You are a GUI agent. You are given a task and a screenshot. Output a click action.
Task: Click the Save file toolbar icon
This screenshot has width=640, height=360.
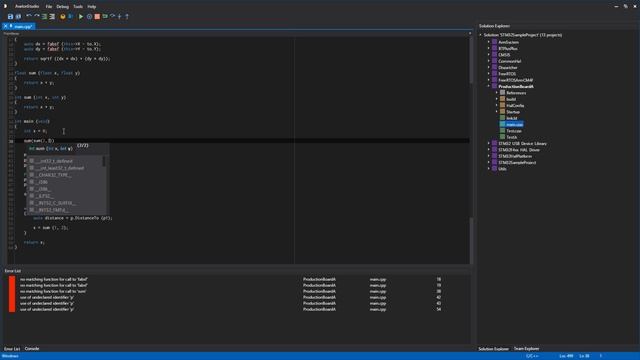[x=10, y=17]
